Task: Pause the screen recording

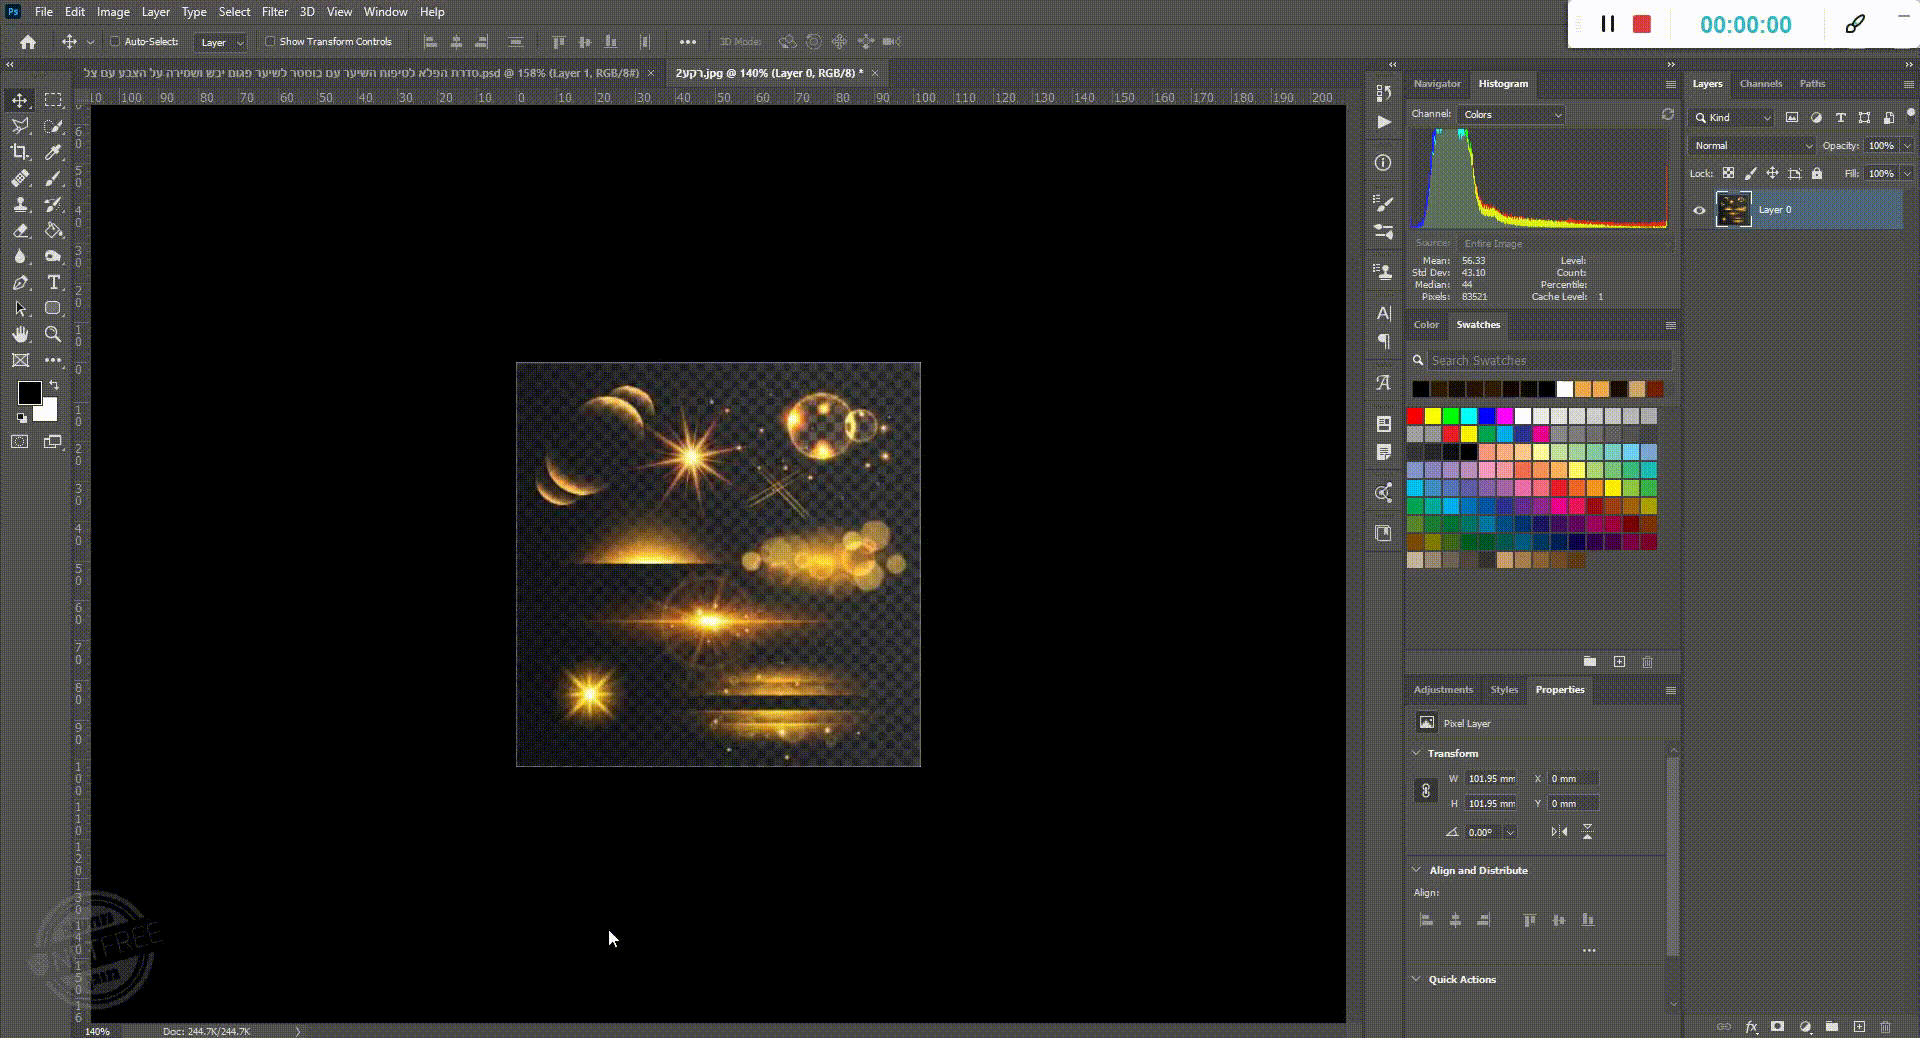Action: (1608, 24)
